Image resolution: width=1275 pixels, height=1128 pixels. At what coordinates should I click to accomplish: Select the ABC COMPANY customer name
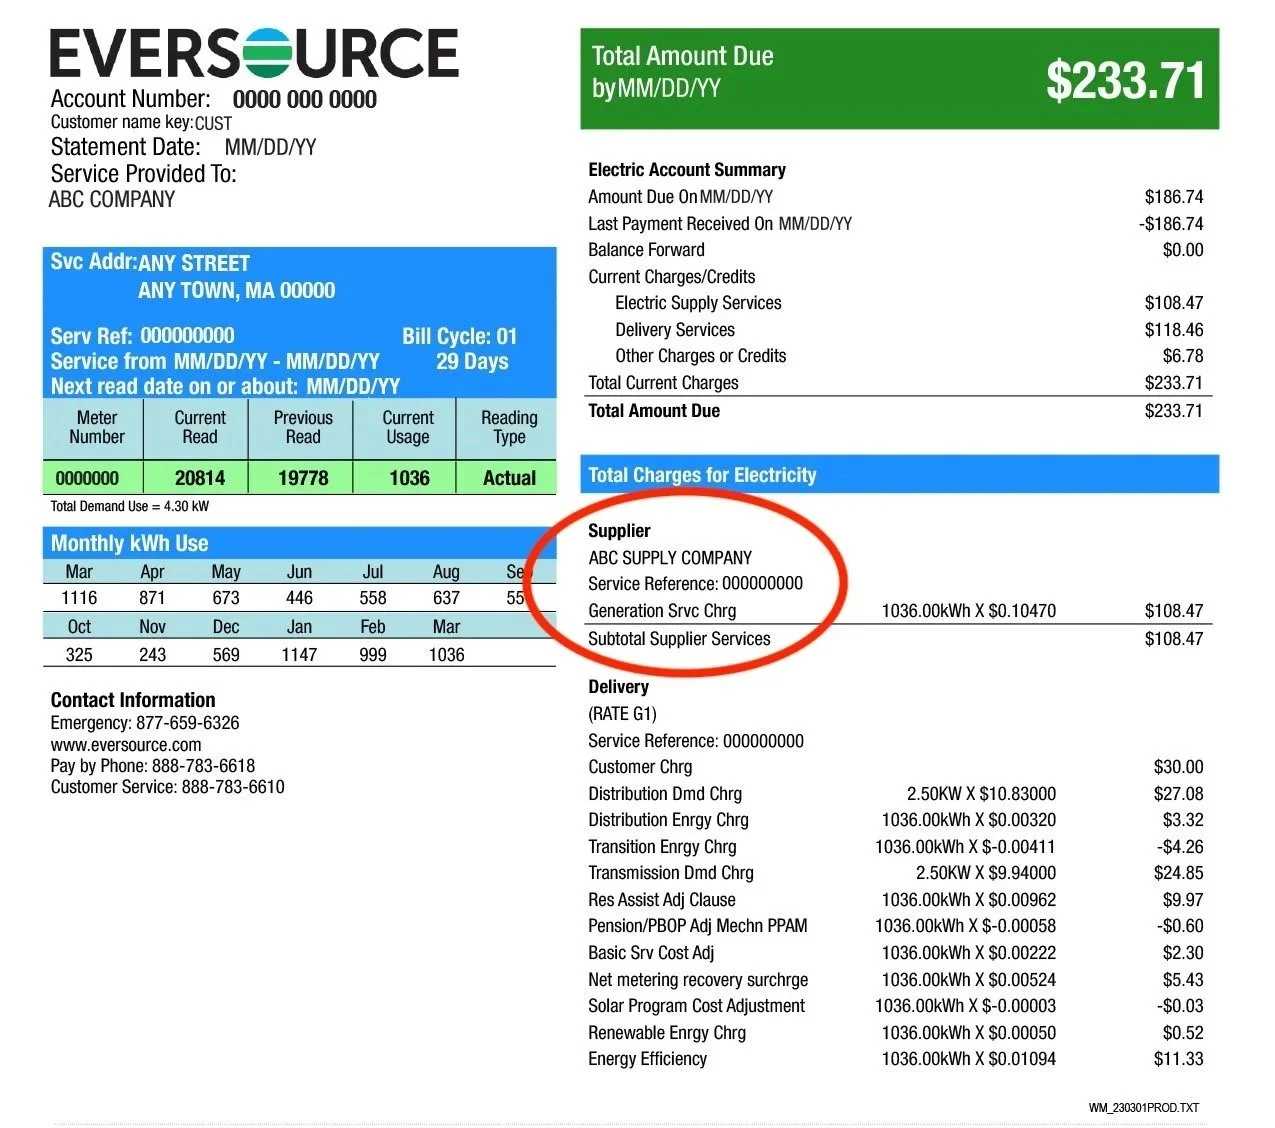click(112, 199)
